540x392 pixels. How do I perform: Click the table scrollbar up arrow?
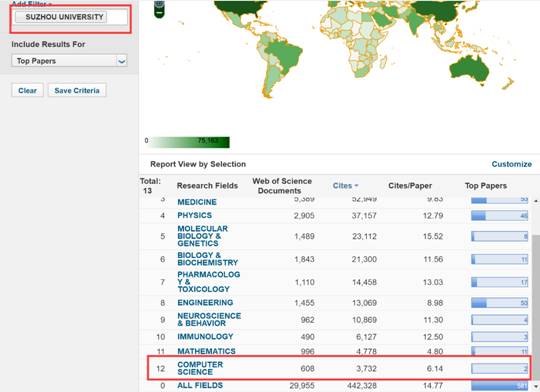536,200
